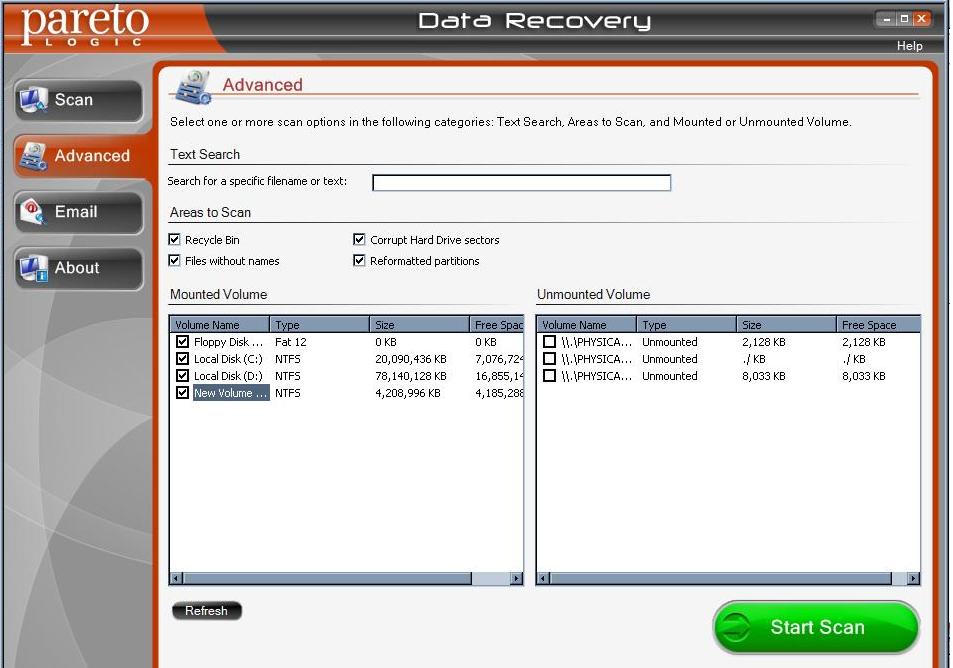
Task: Open the Help menu
Action: click(909, 46)
